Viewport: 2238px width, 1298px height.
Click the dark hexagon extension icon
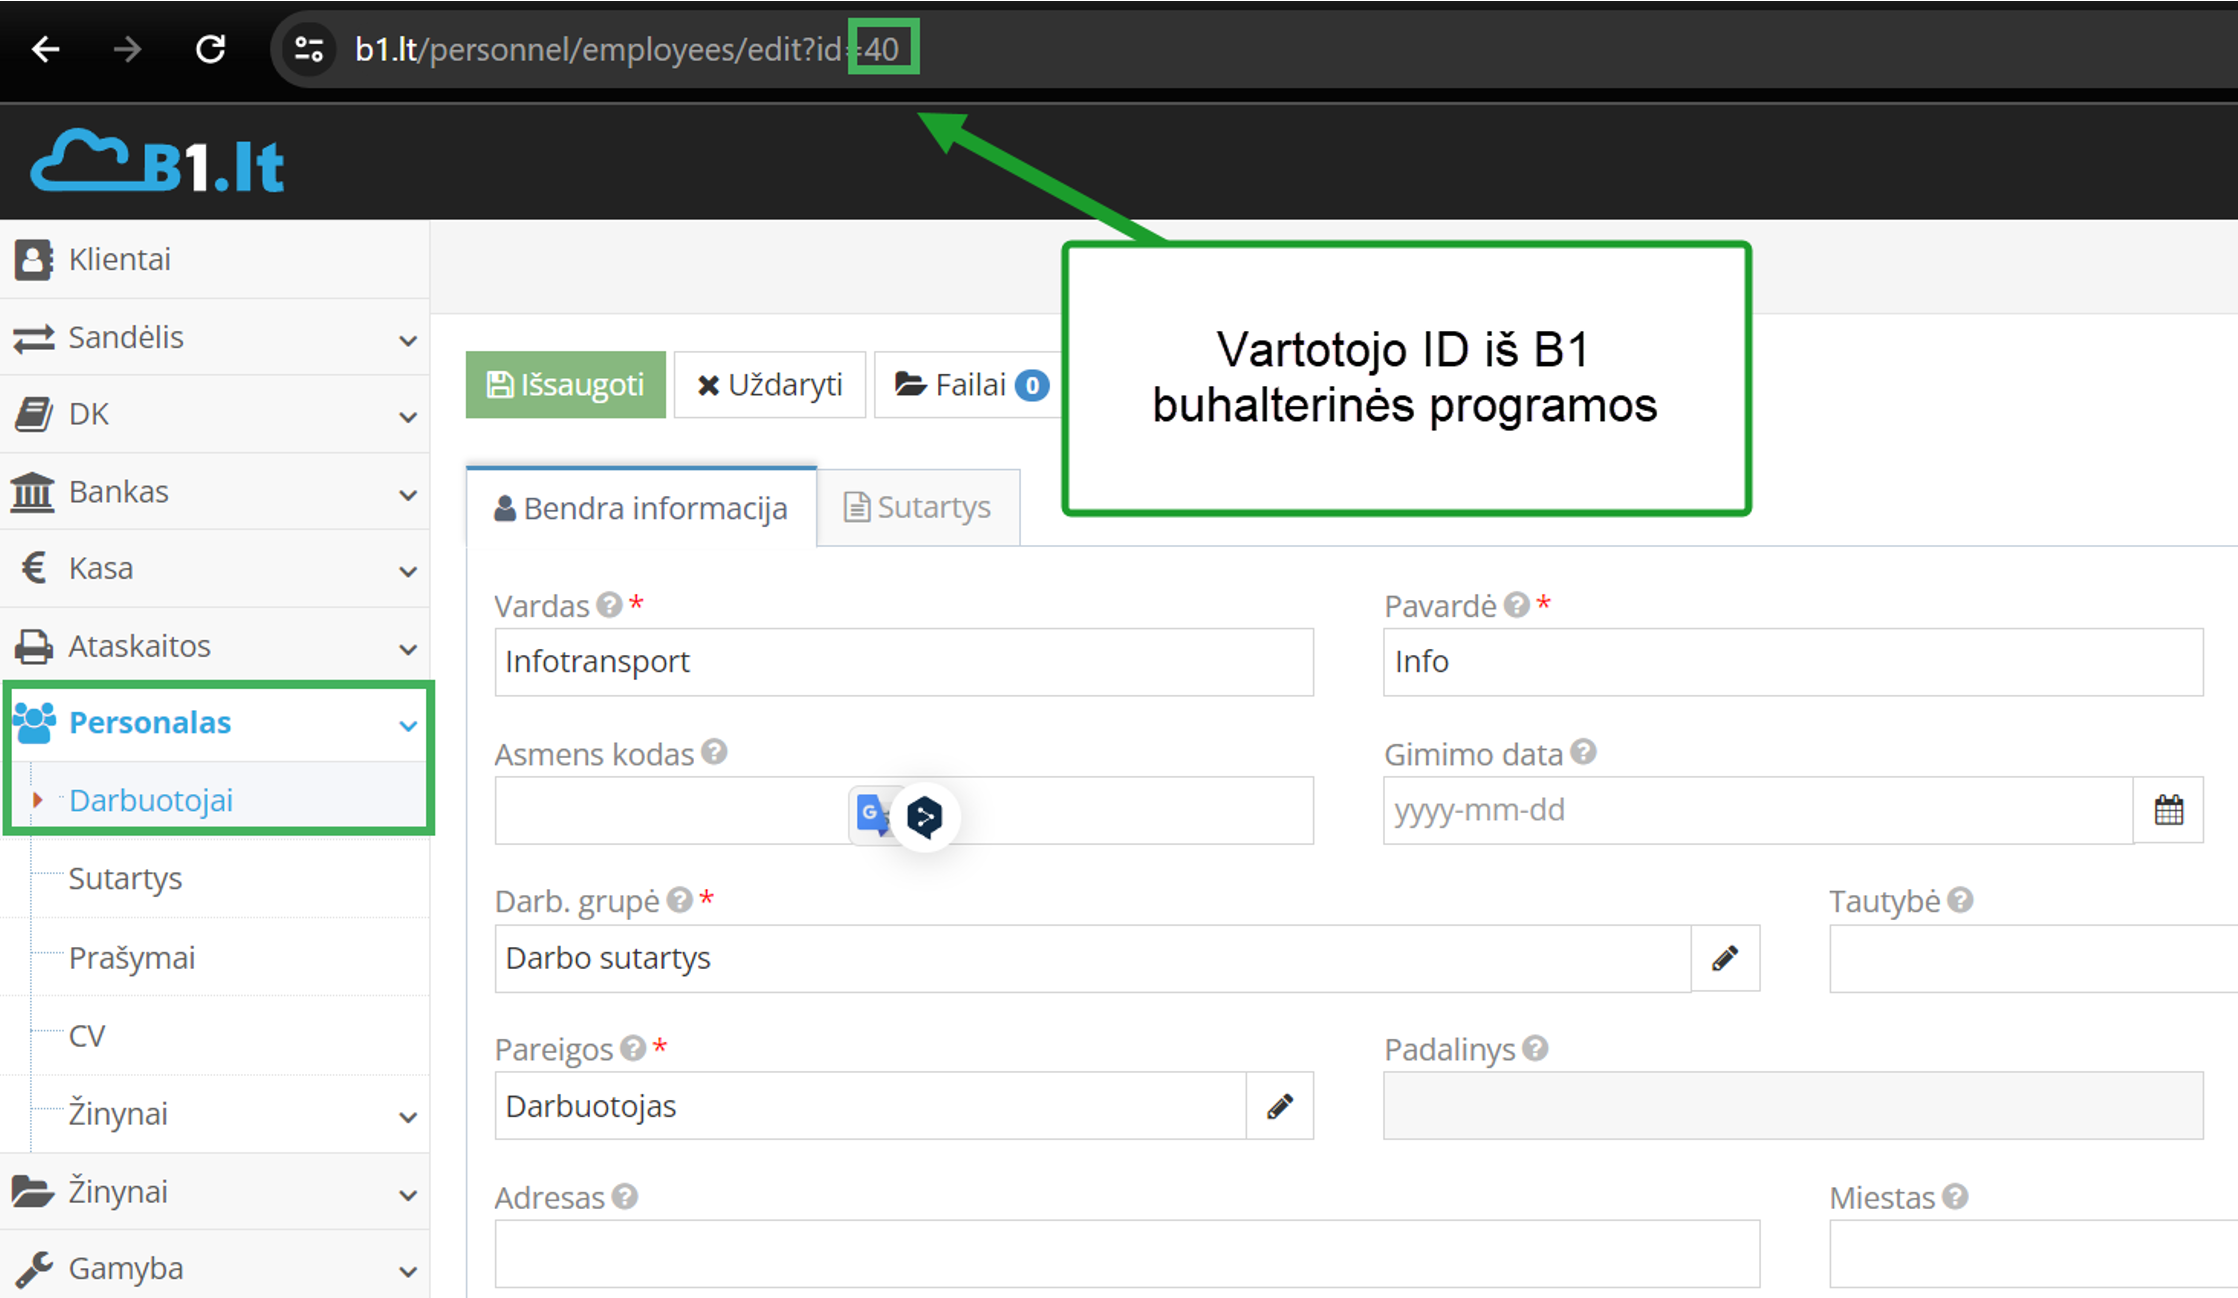click(x=925, y=817)
